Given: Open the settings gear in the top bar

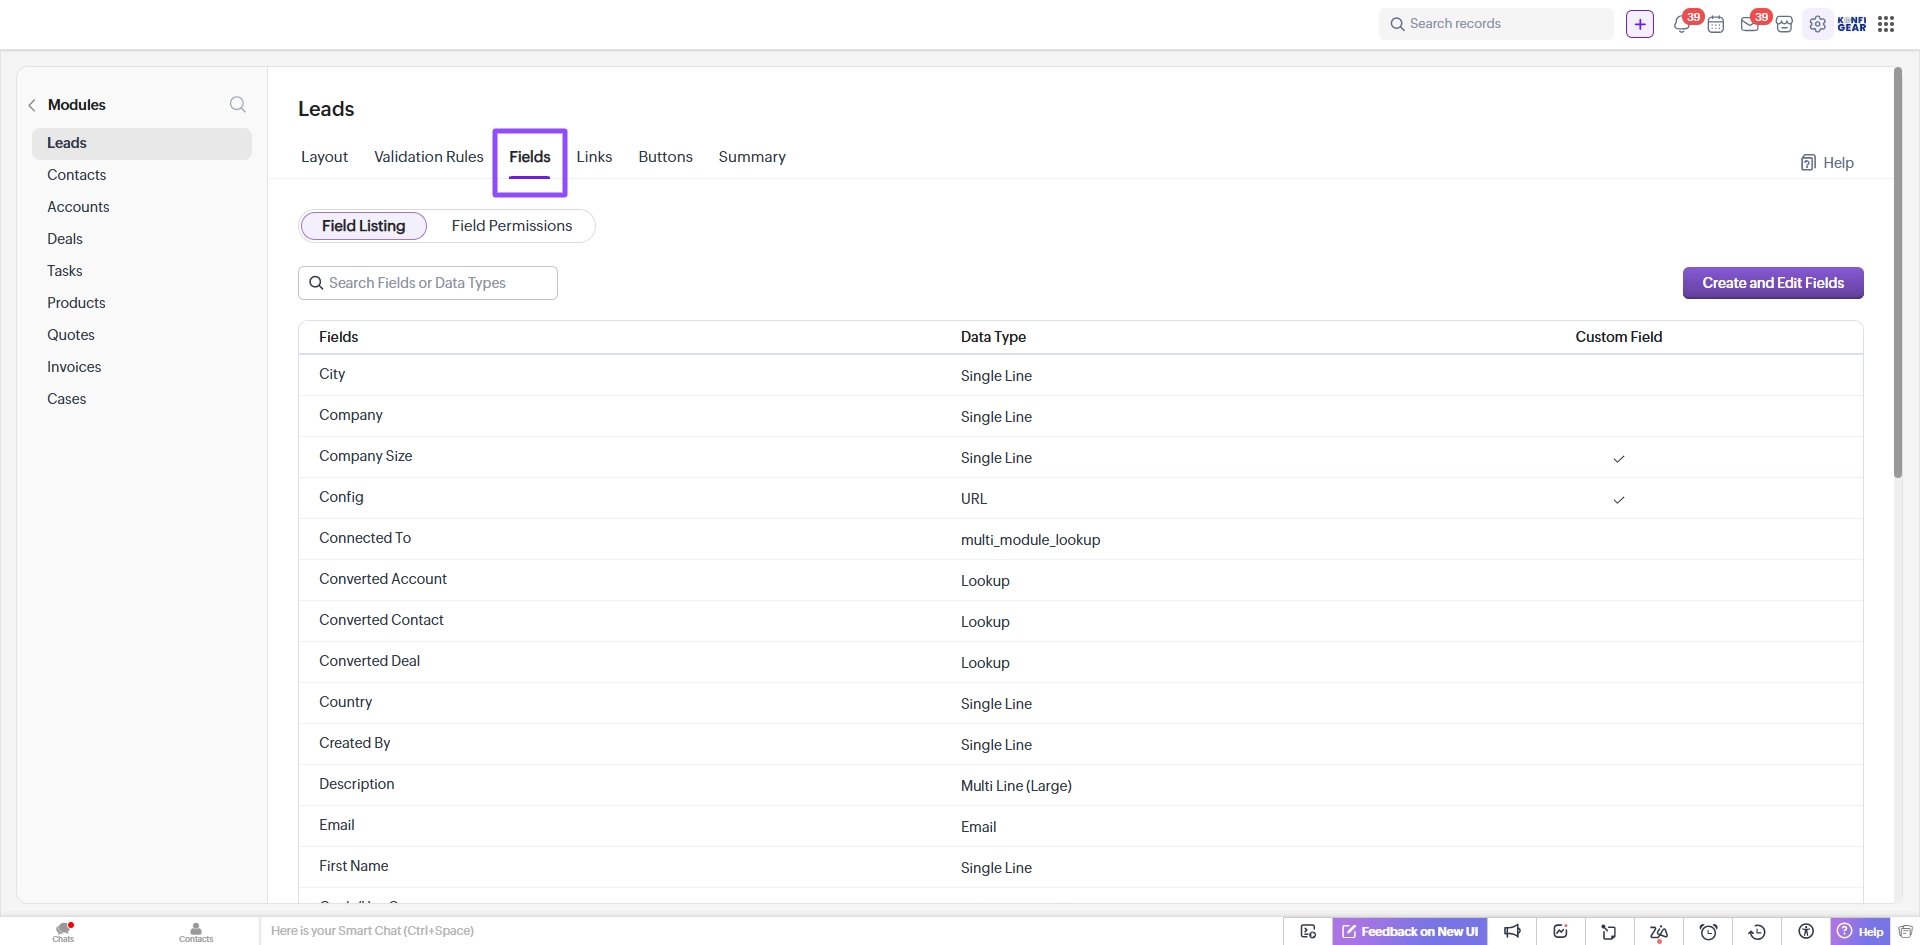Looking at the screenshot, I should (1818, 23).
